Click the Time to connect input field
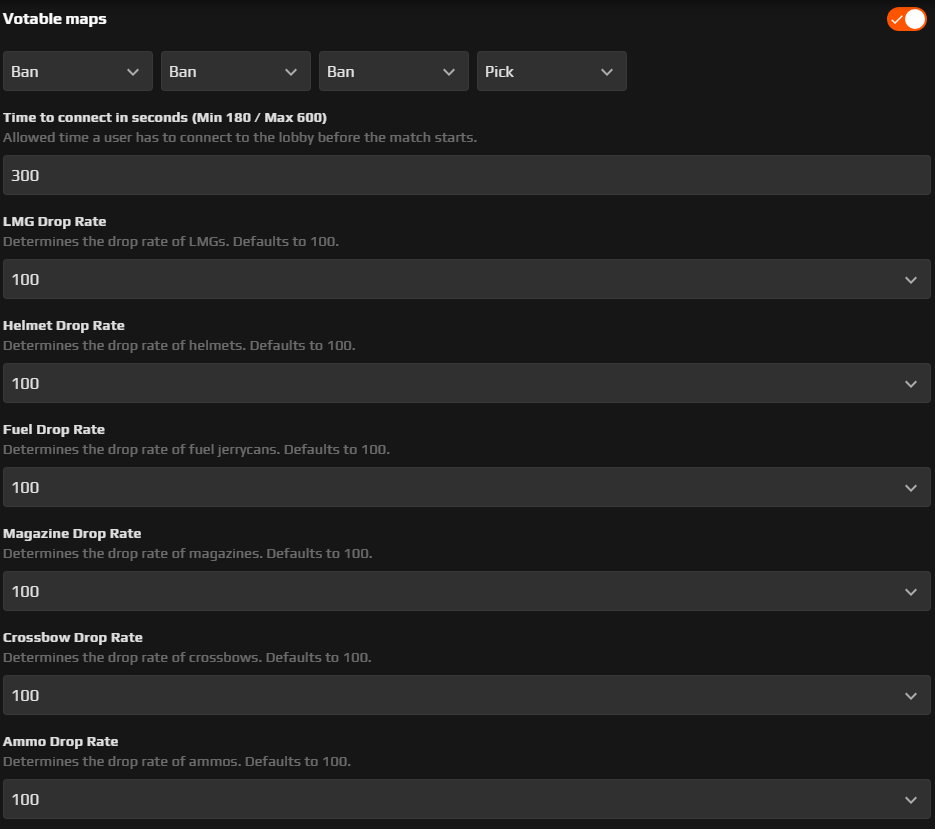The height and width of the screenshot is (829, 935). (466, 175)
